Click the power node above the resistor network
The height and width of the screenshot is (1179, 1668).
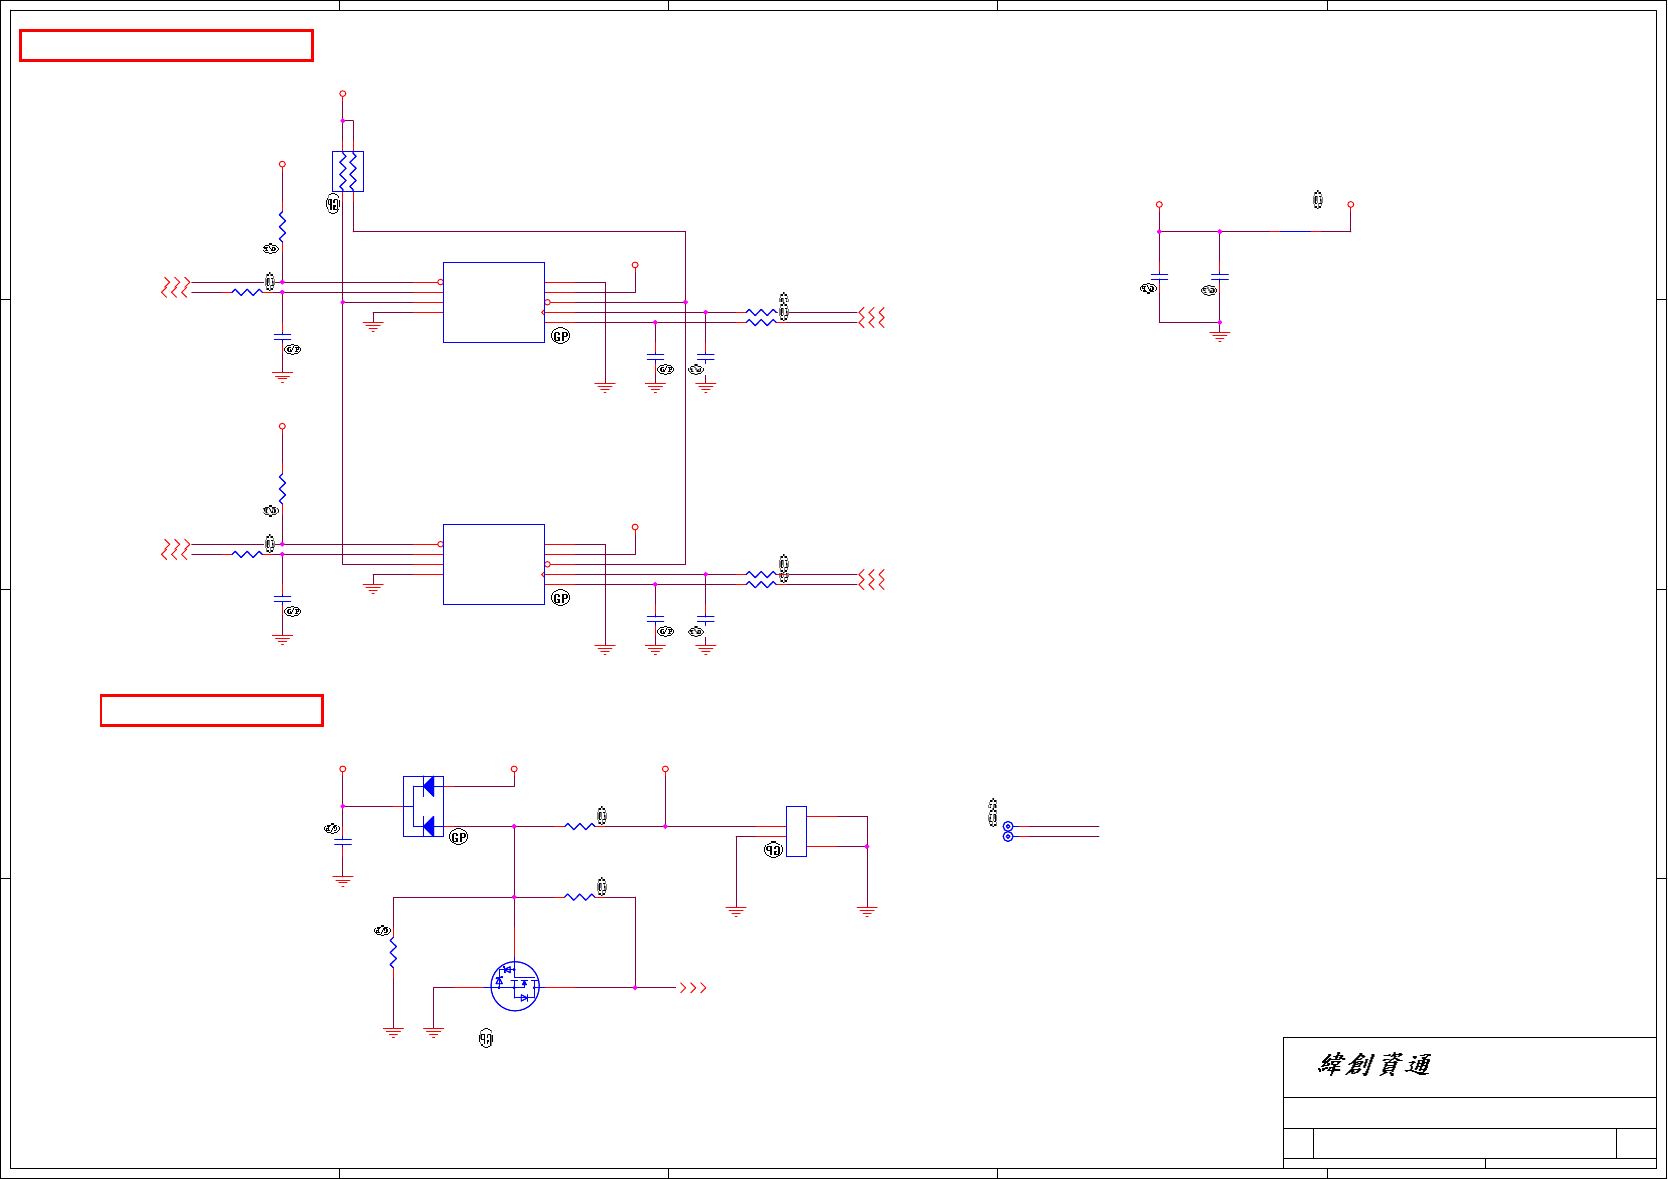343,93
